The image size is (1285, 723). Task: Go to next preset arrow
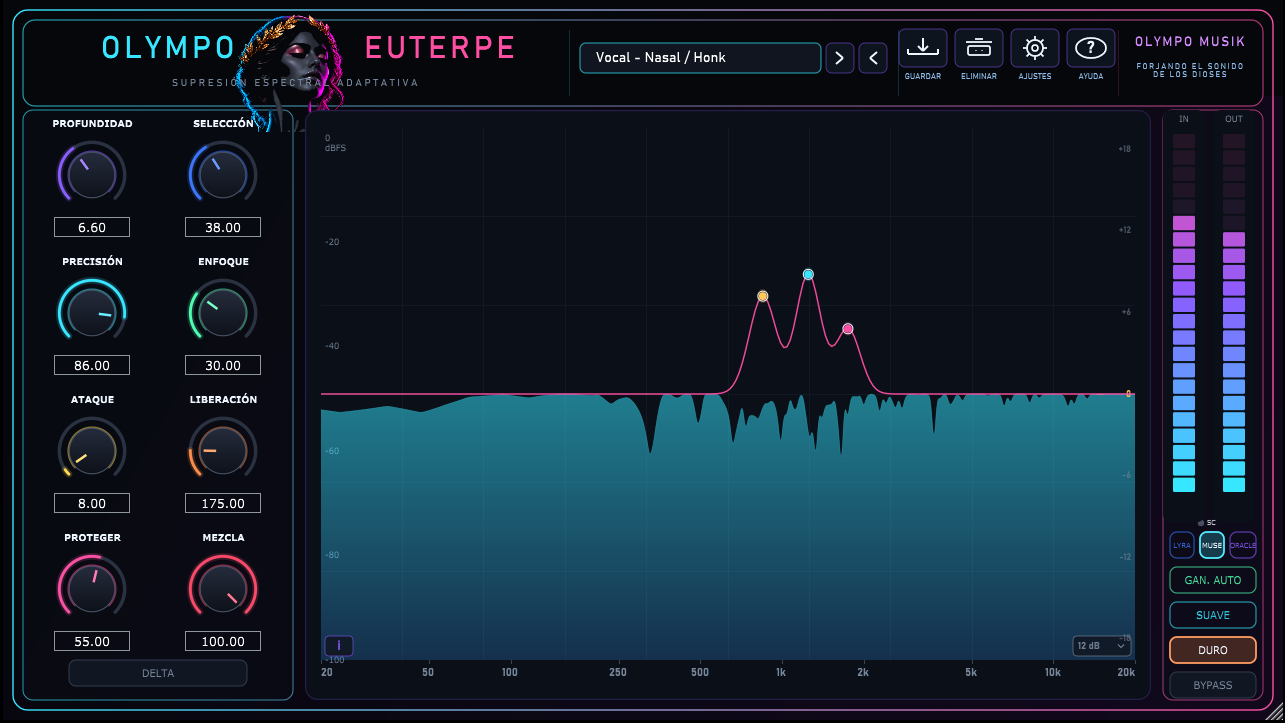(840, 58)
